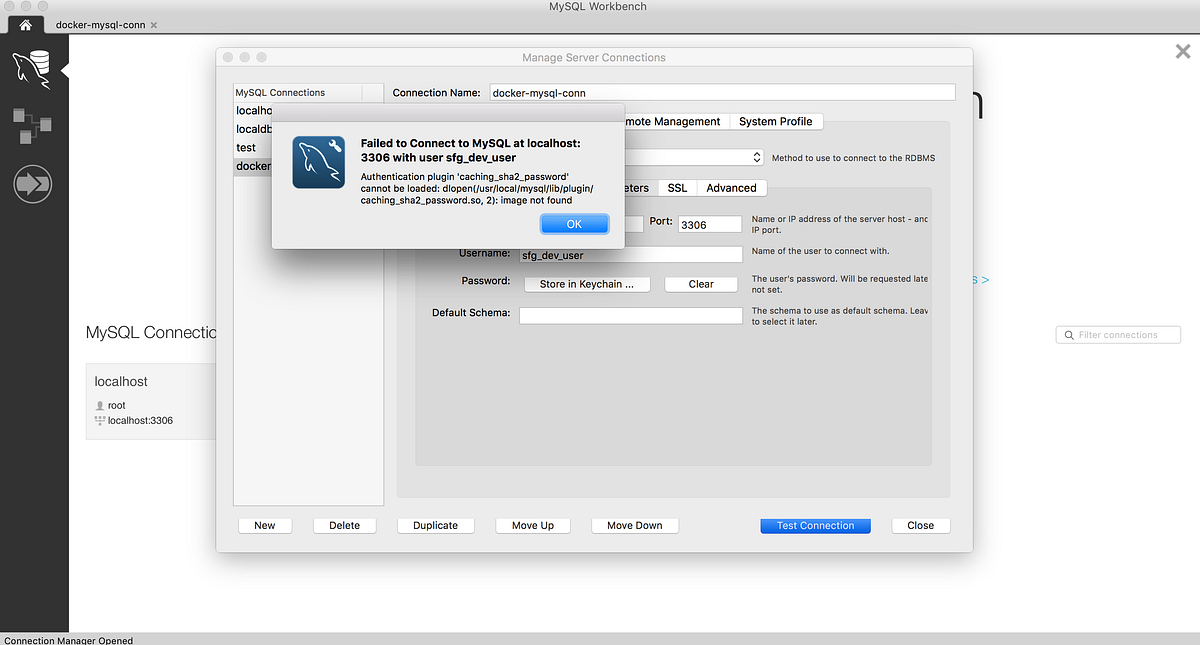
Task: Switch to the Advanced tab
Action: [731, 187]
